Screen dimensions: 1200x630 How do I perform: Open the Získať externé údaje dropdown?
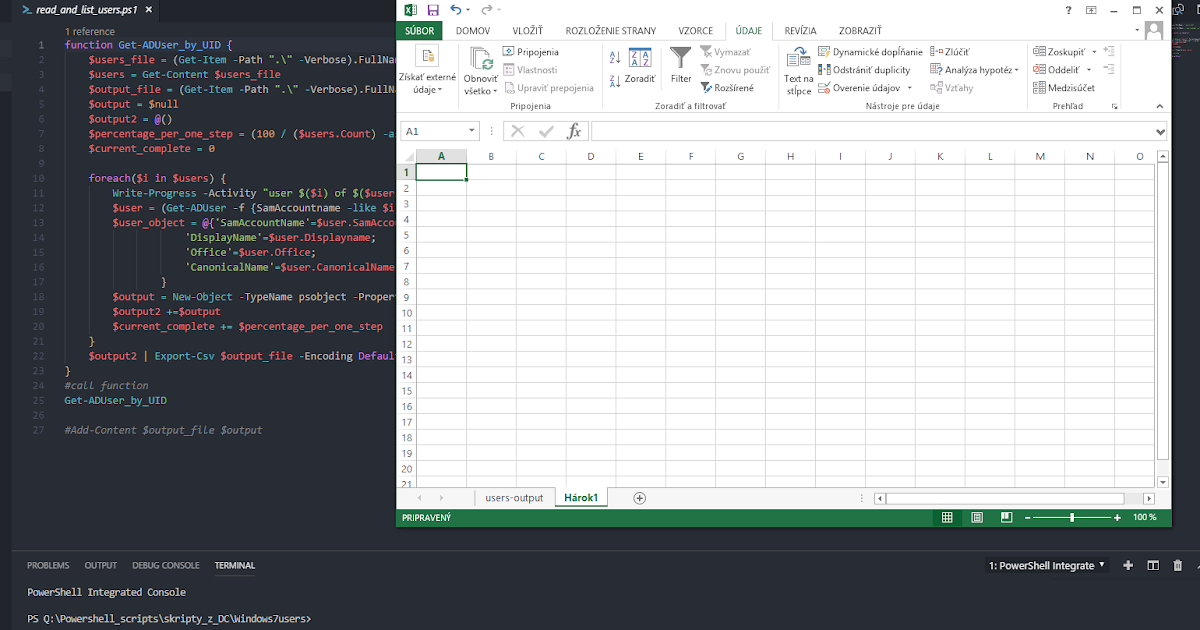[427, 70]
